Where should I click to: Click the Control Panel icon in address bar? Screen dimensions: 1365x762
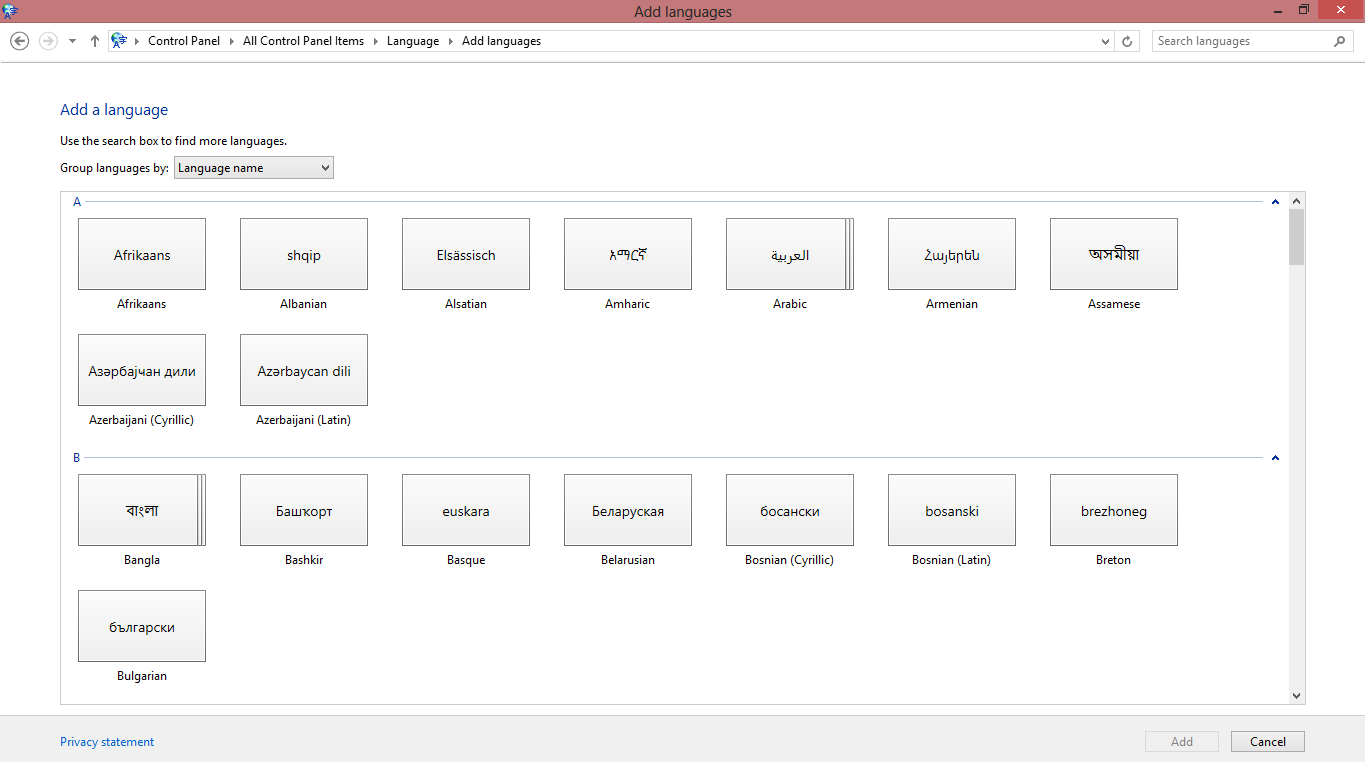120,41
